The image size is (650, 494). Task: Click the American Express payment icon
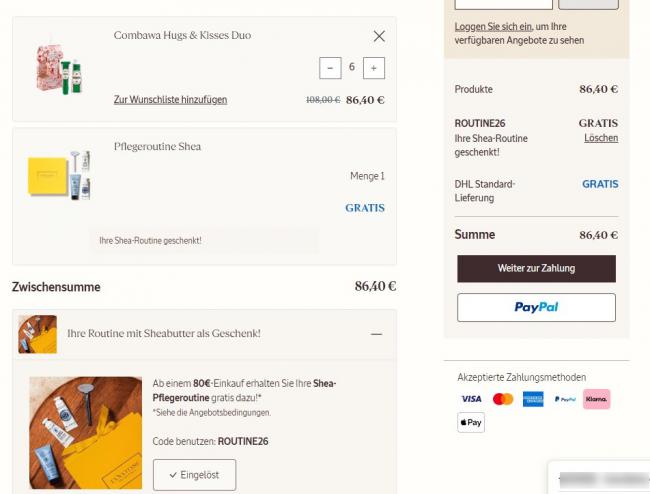(533, 399)
